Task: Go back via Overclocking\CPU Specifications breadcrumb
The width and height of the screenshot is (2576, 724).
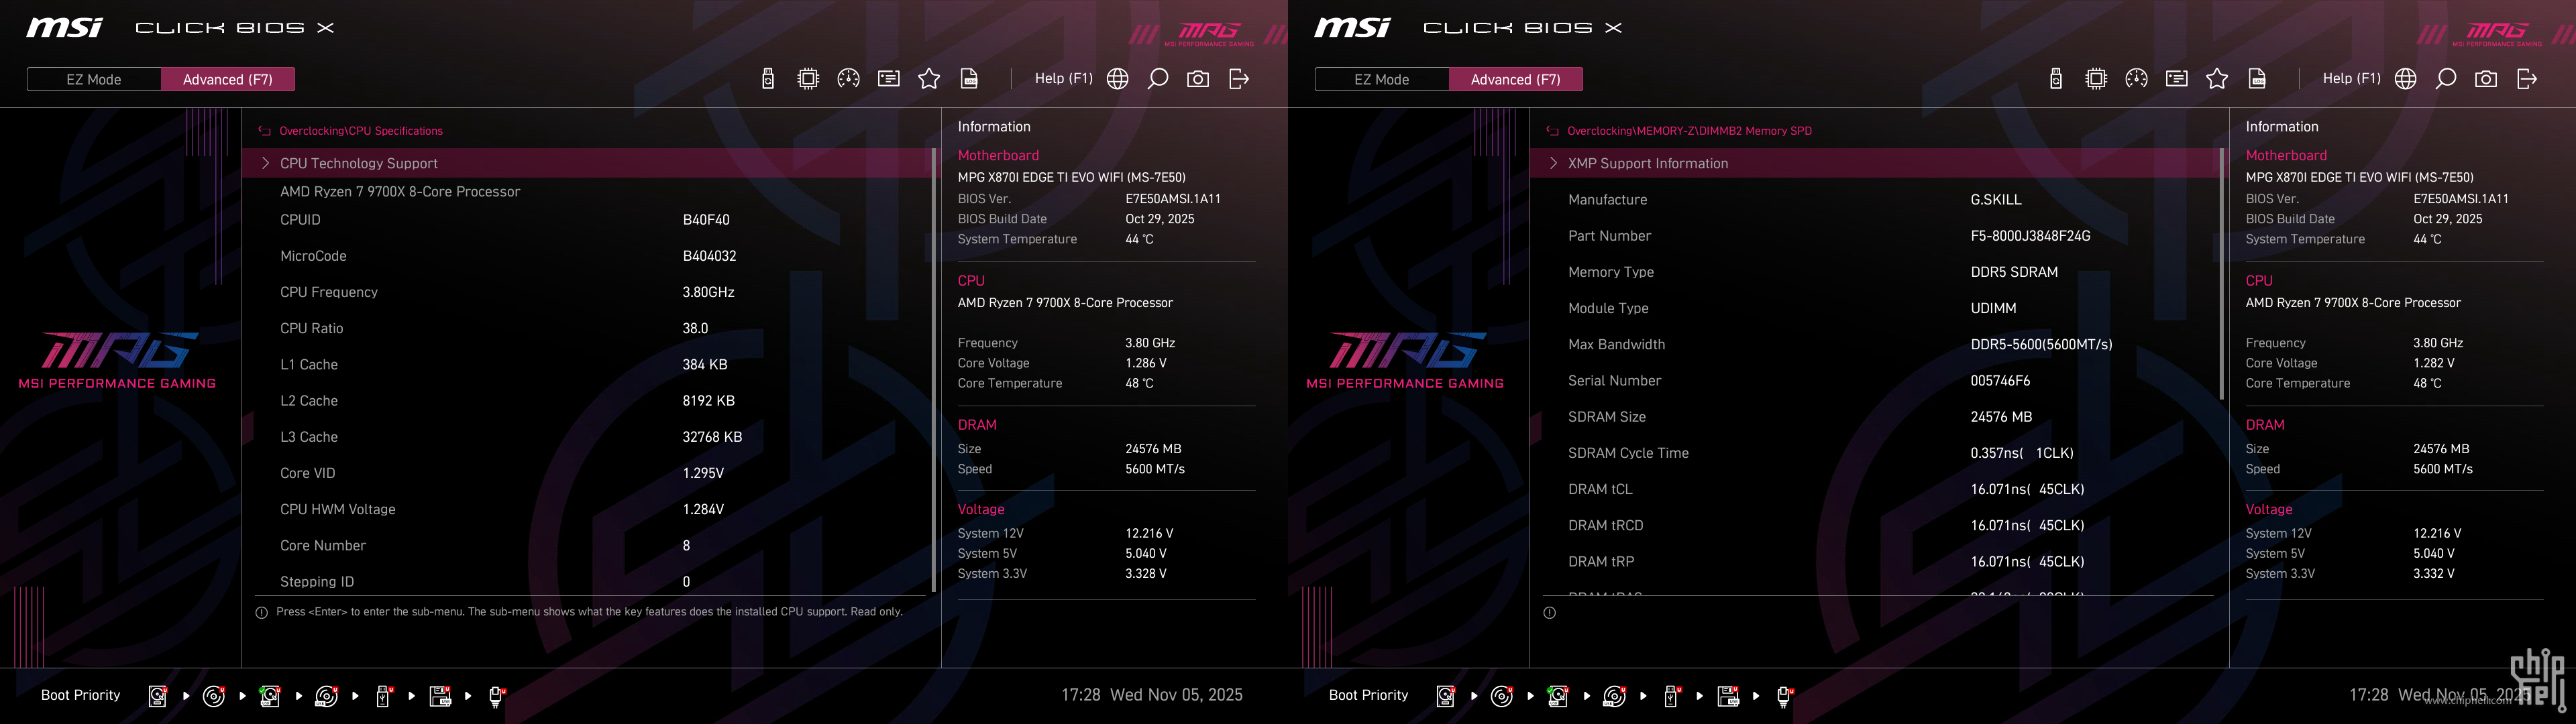Action: click(x=361, y=131)
